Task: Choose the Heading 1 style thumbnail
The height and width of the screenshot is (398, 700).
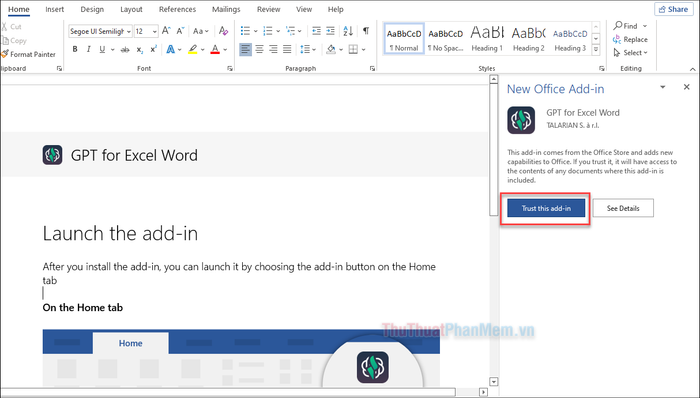Action: tap(487, 39)
